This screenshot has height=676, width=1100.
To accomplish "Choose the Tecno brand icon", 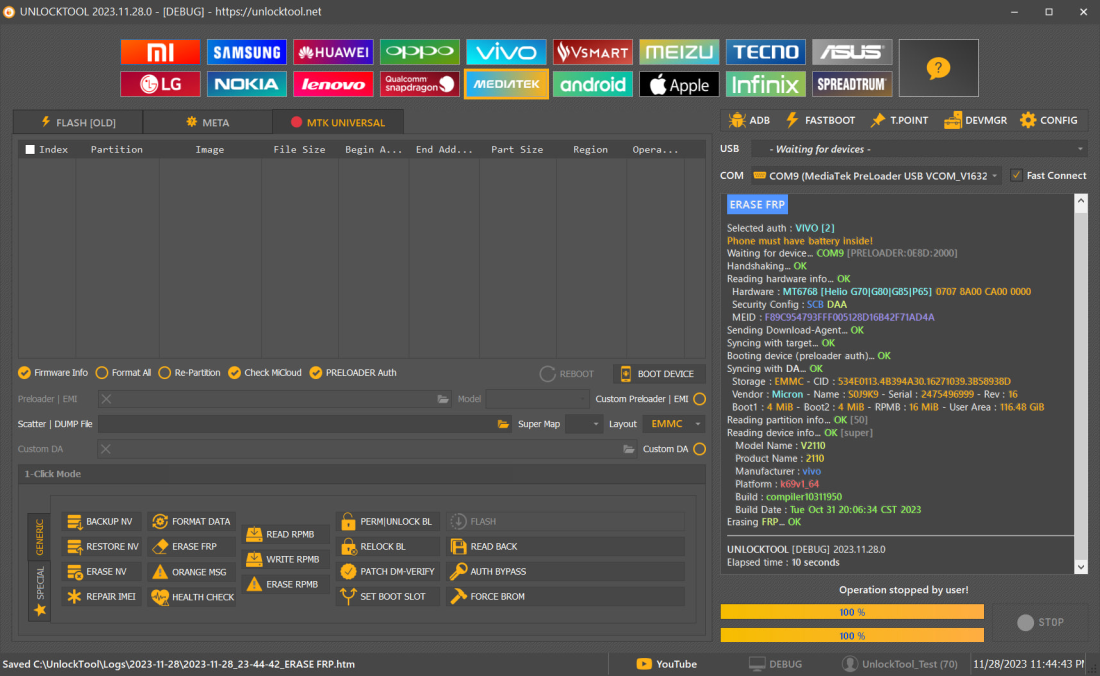I will click(765, 52).
